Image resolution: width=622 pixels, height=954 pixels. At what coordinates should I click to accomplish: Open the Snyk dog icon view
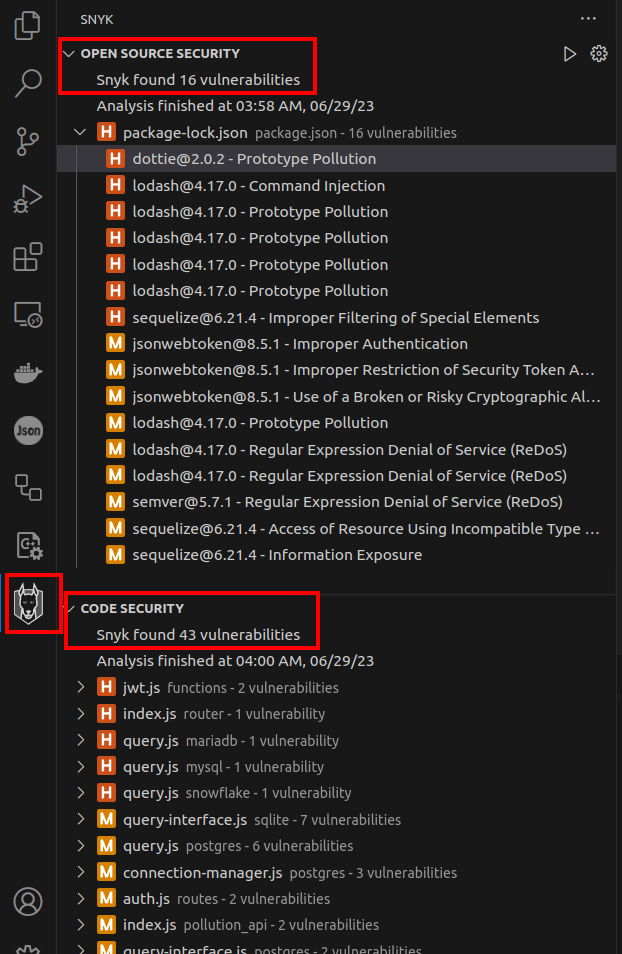29,603
